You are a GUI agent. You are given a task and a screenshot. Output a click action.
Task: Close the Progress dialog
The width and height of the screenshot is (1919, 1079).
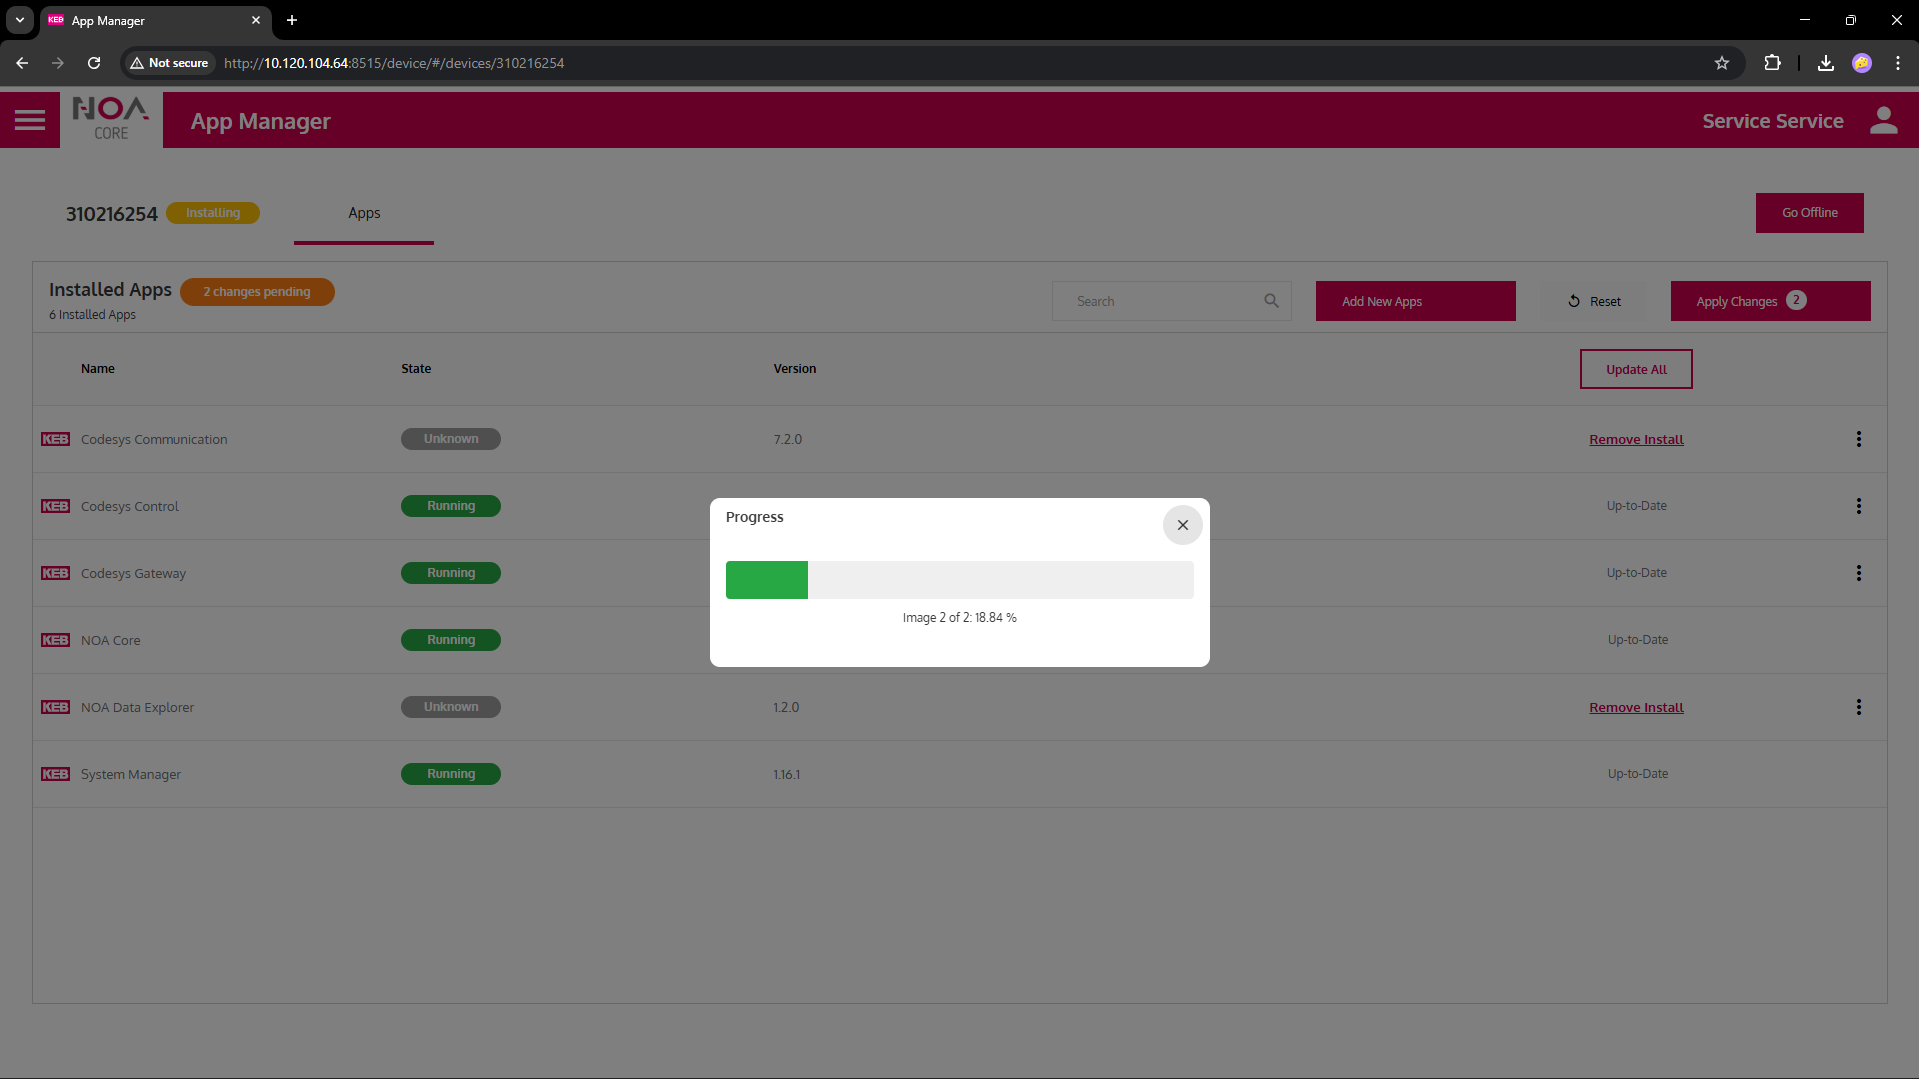click(1182, 525)
